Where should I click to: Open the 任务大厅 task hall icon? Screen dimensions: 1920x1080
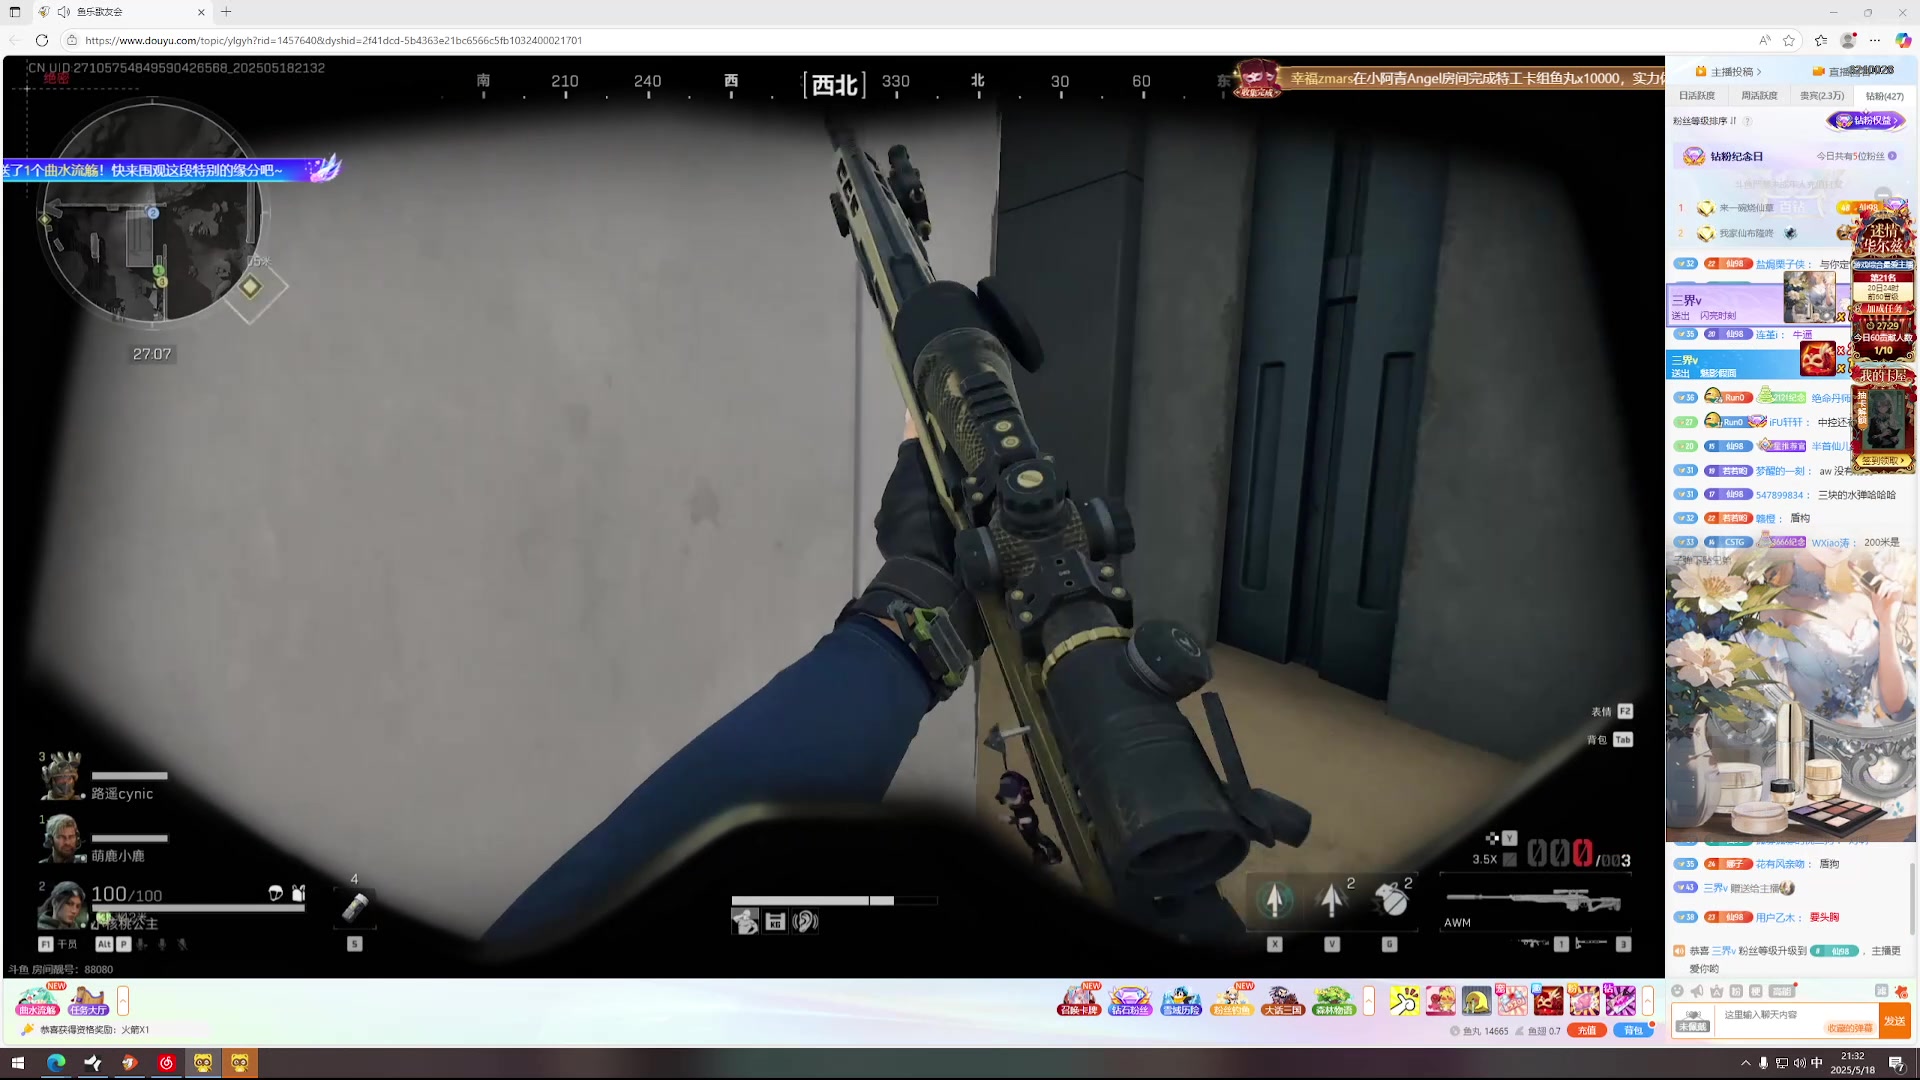pos(88,1000)
